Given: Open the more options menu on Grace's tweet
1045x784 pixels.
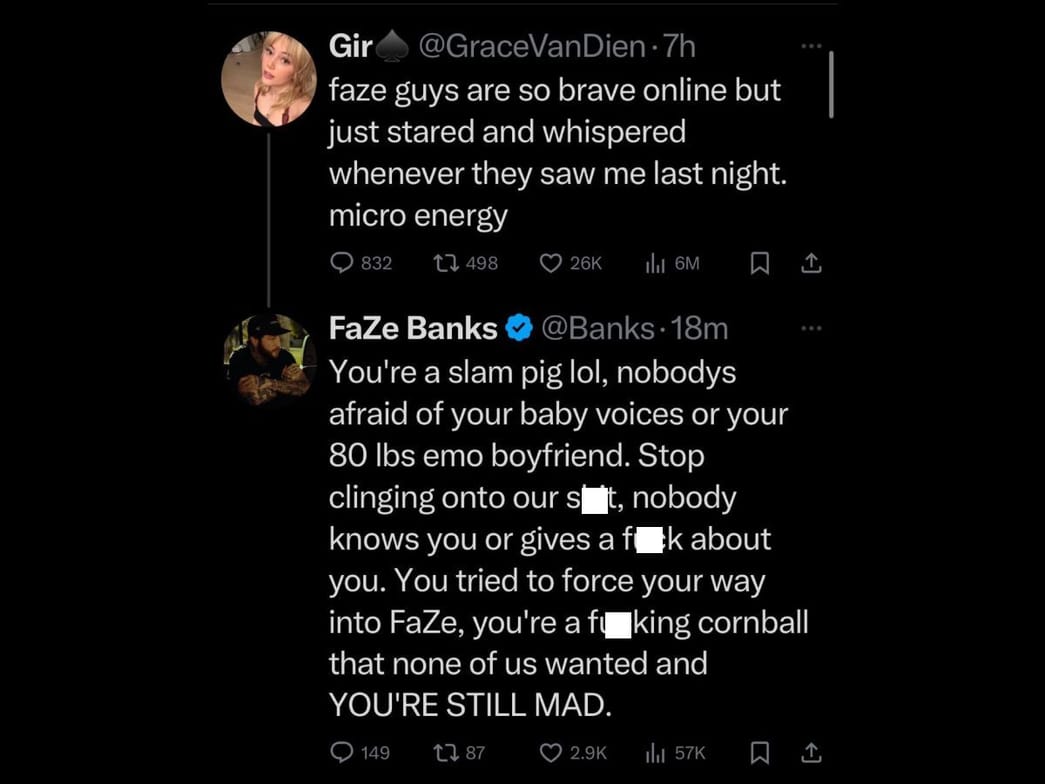Looking at the screenshot, I should click(x=812, y=44).
